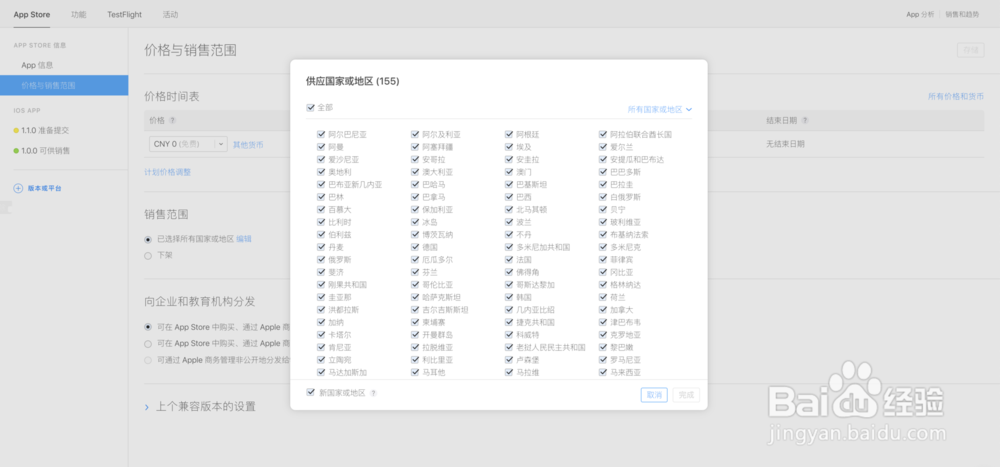Select 可通过 Apple 商务管理非公开地分发 radio
Screen dimensions: 1000x467
(x=148, y=360)
